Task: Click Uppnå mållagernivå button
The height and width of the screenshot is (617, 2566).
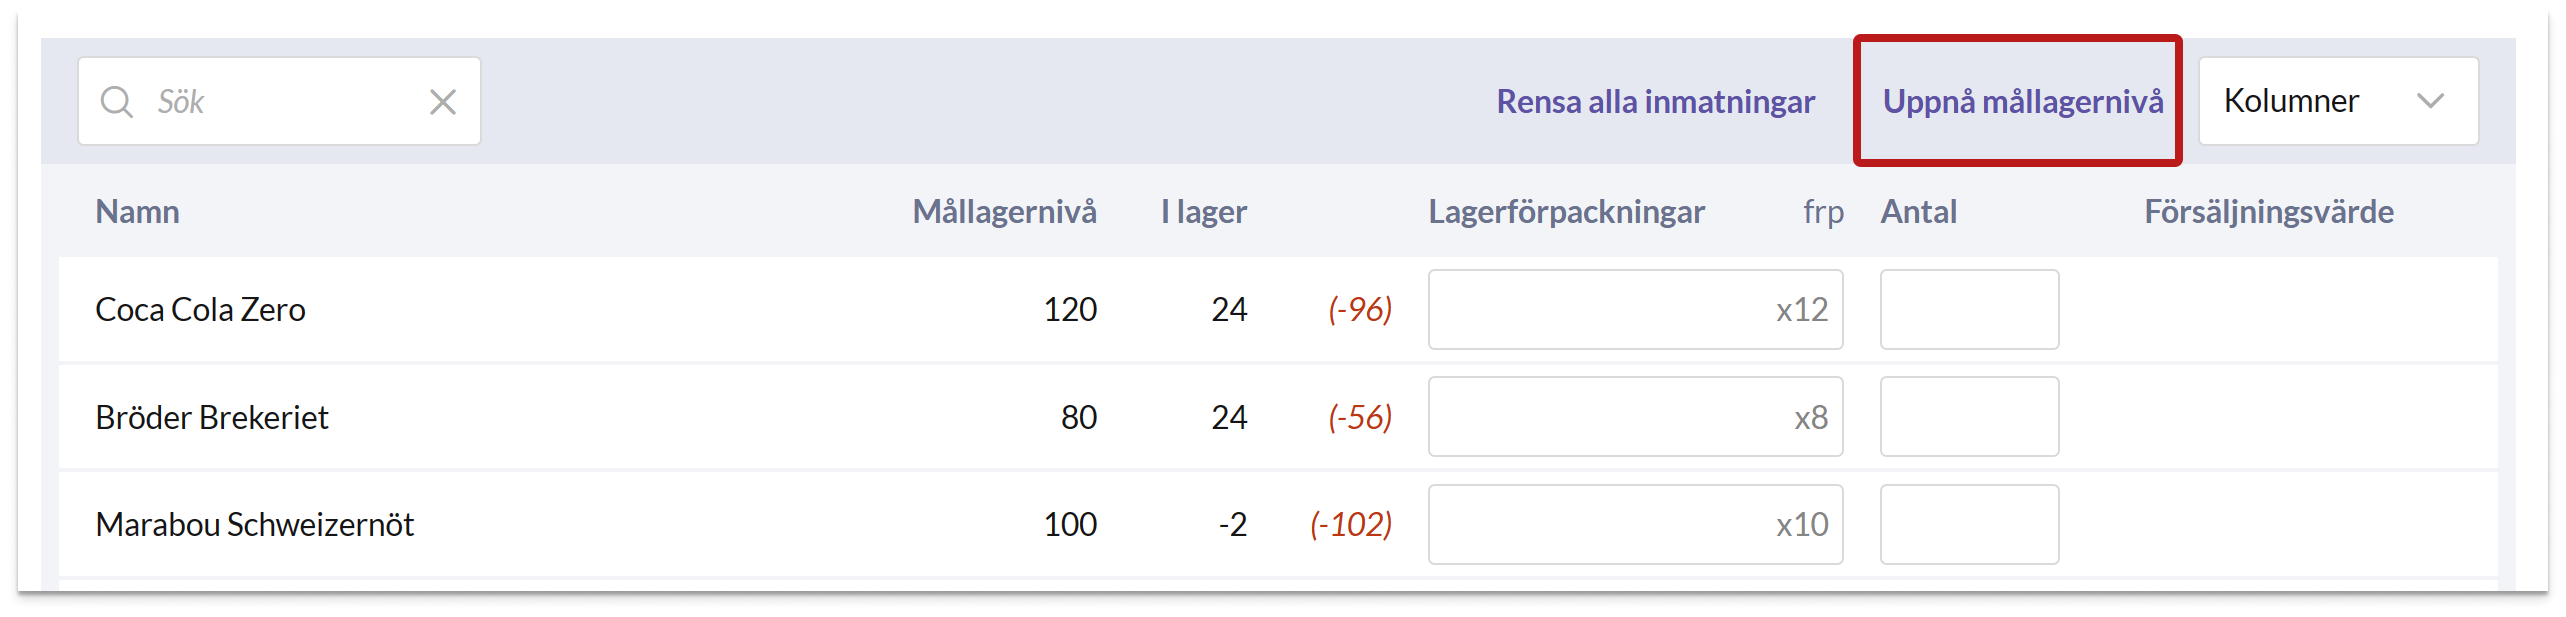Action: [2023, 101]
